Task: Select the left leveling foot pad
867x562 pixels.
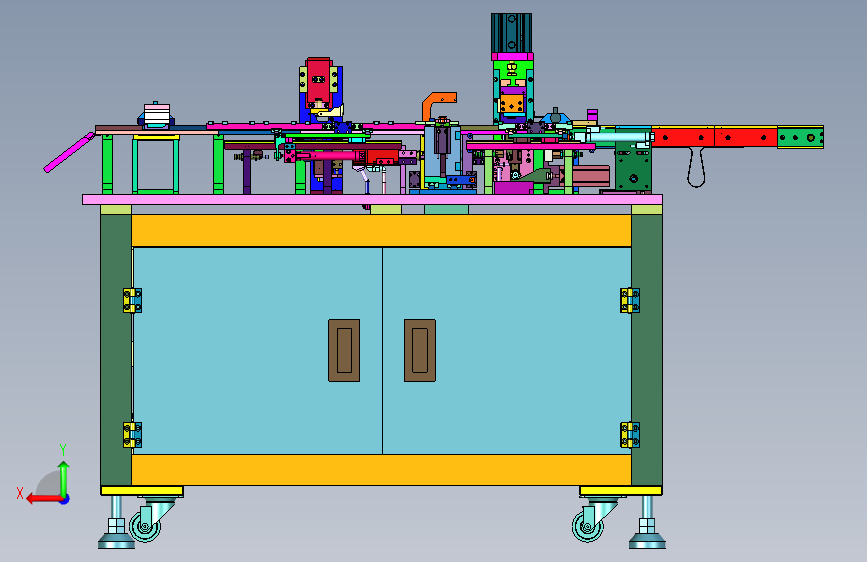Action: (x=116, y=541)
